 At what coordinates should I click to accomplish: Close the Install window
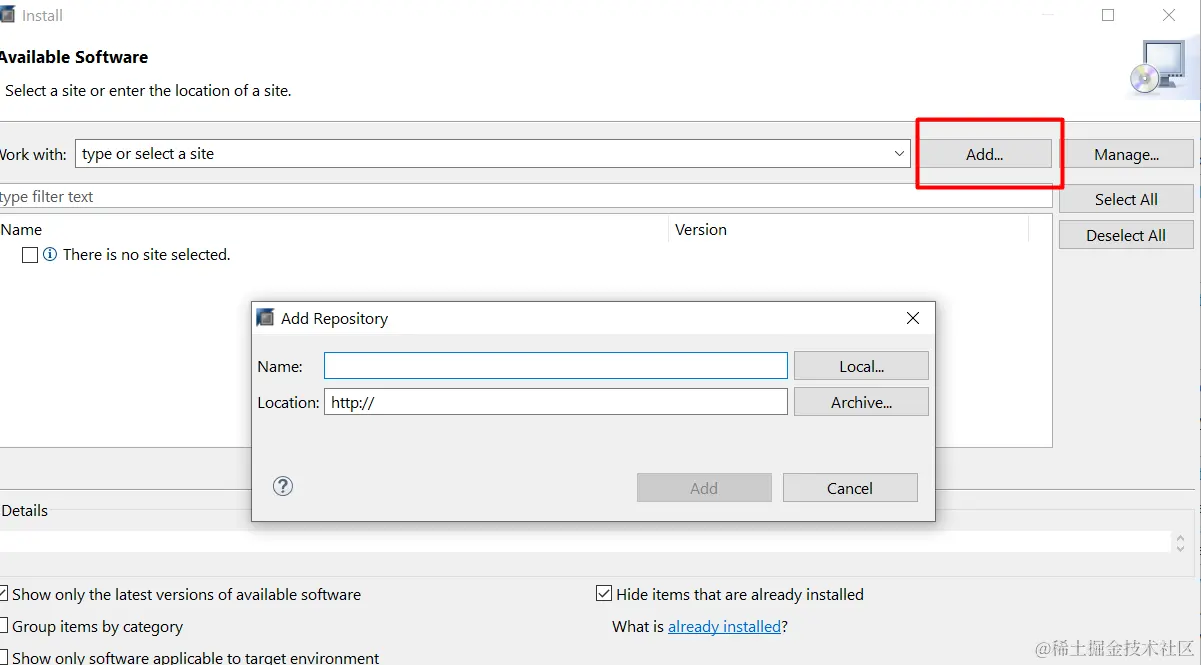[1169, 15]
